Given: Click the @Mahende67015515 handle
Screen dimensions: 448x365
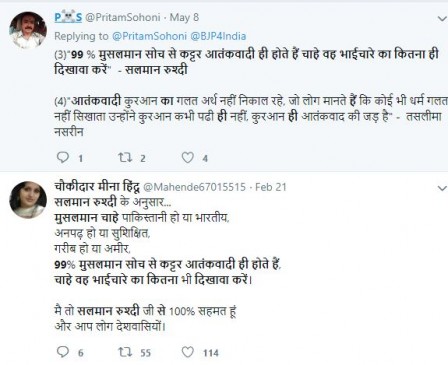Looking at the screenshot, I should [194, 187].
